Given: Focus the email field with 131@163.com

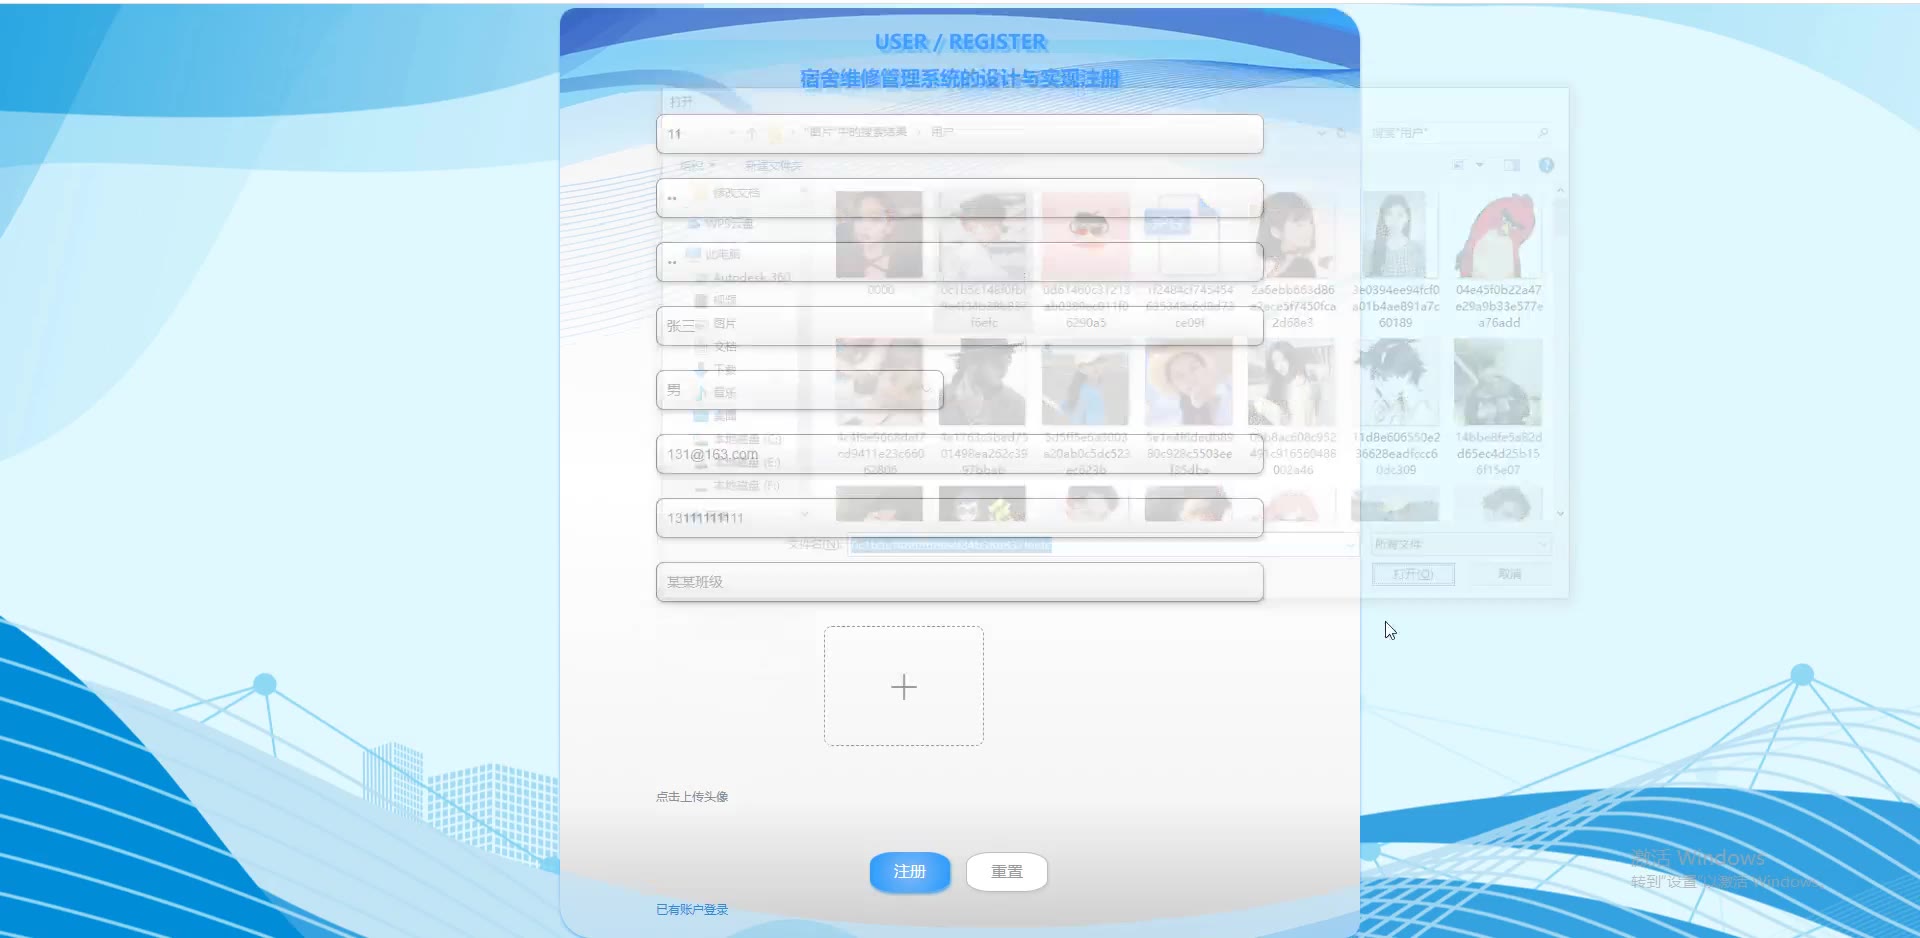Looking at the screenshot, I should click(960, 454).
